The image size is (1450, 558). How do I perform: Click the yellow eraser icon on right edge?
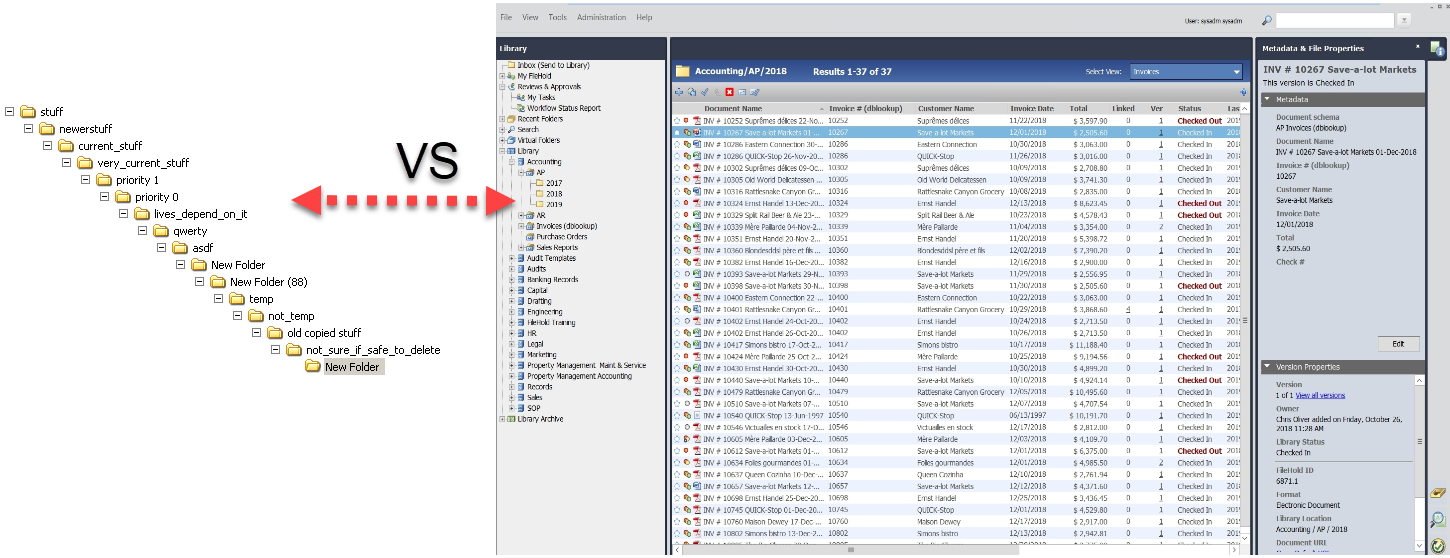point(1437,494)
